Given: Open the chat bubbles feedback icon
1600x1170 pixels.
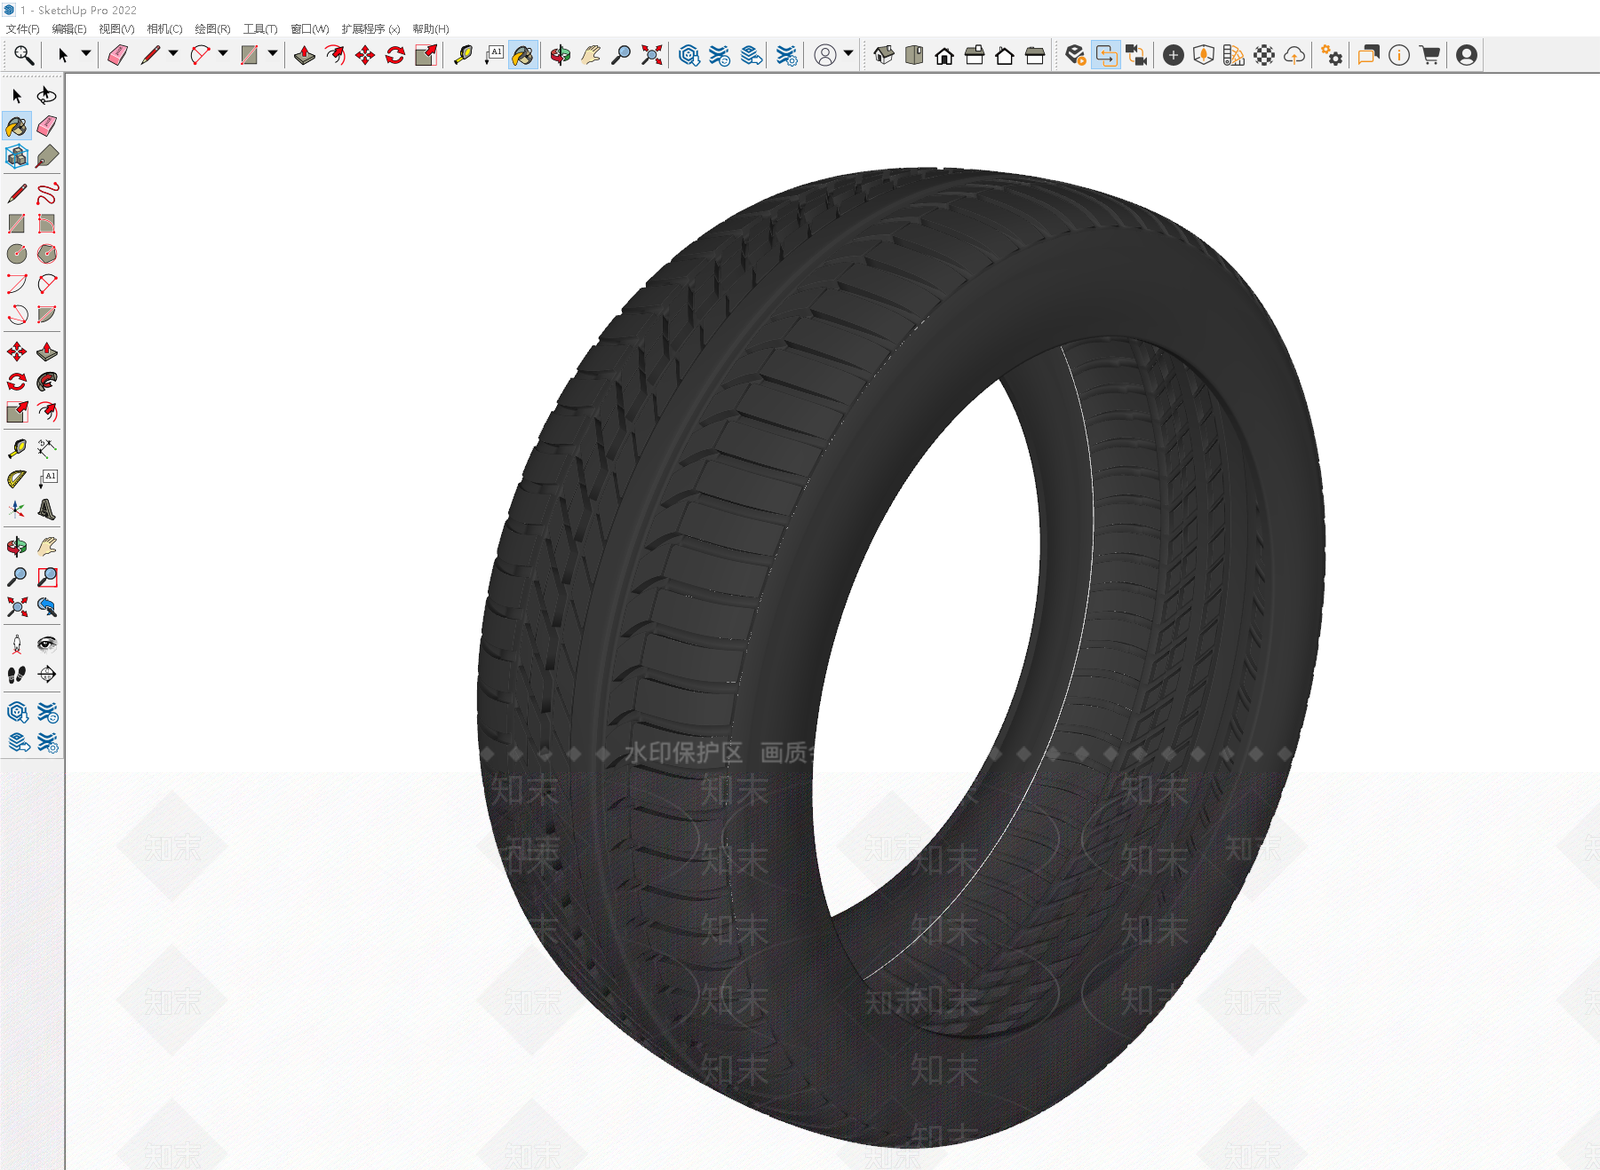Looking at the screenshot, I should pos(1368,55).
